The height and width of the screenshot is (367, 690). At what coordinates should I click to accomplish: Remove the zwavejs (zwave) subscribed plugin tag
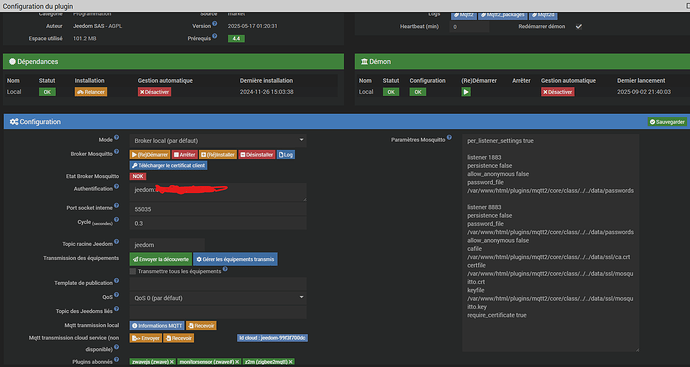(x=172, y=362)
